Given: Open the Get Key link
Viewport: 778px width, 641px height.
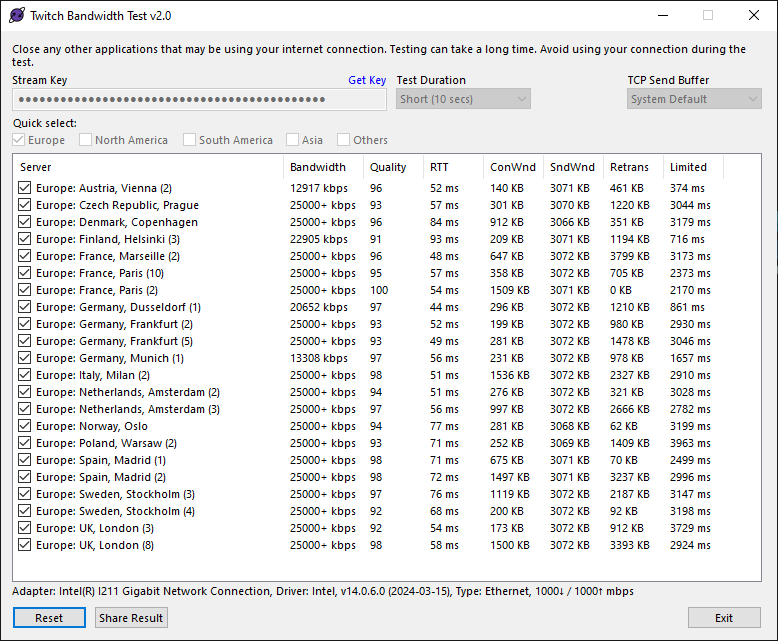Looking at the screenshot, I should tap(367, 80).
